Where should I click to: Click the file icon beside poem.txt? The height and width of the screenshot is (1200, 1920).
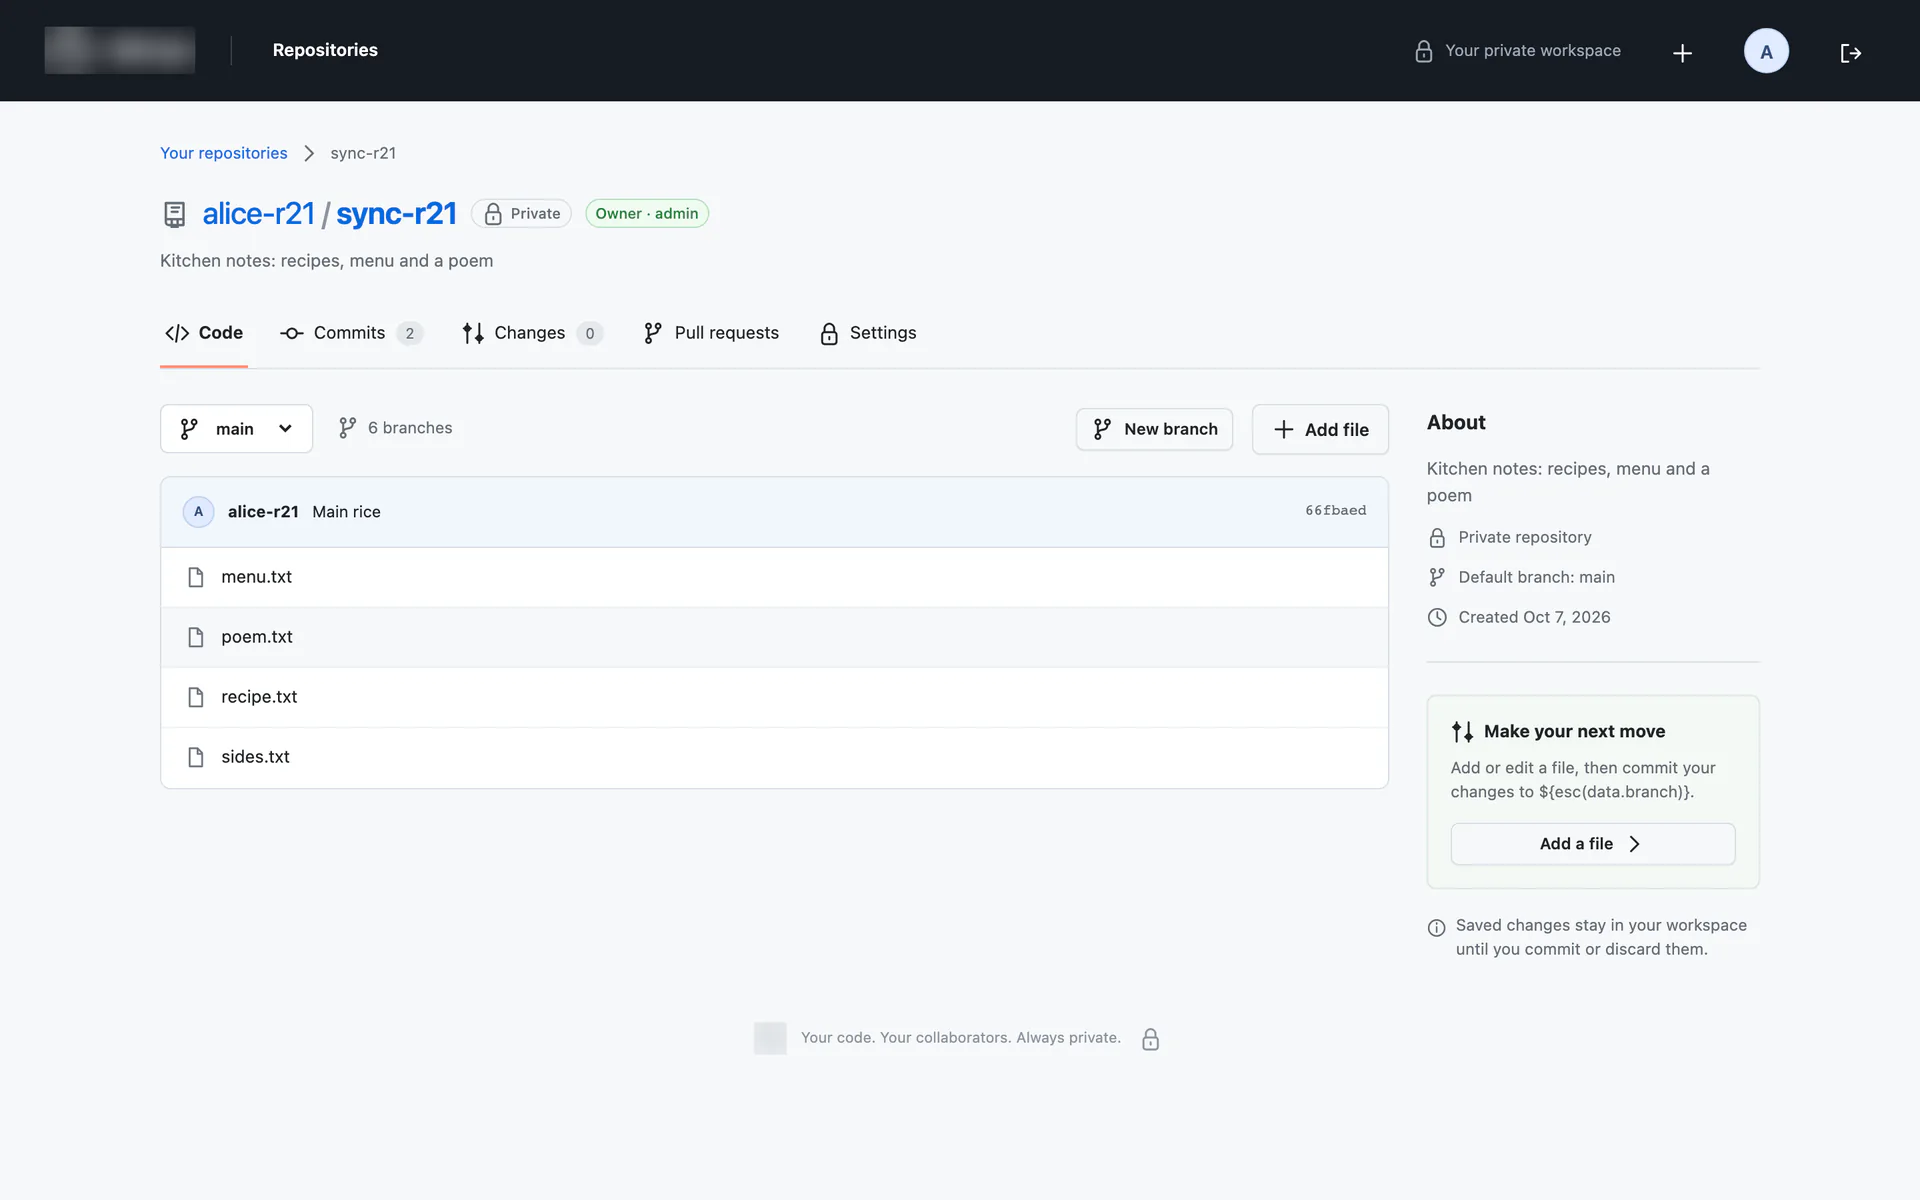pyautogui.click(x=196, y=637)
